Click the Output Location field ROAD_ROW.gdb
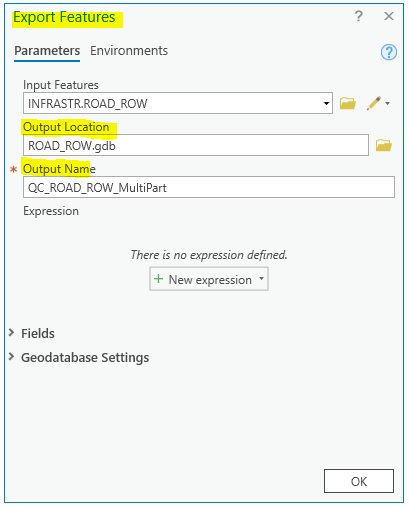 (x=196, y=145)
